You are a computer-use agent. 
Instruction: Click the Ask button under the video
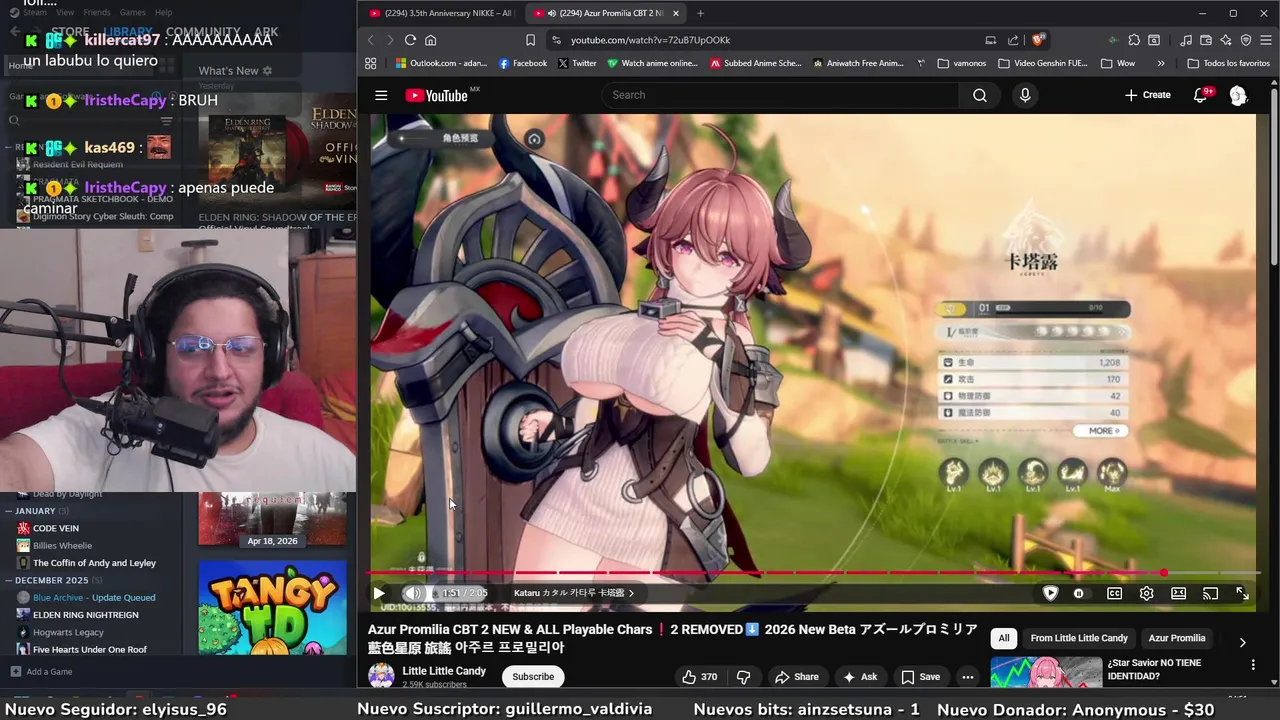pos(860,677)
